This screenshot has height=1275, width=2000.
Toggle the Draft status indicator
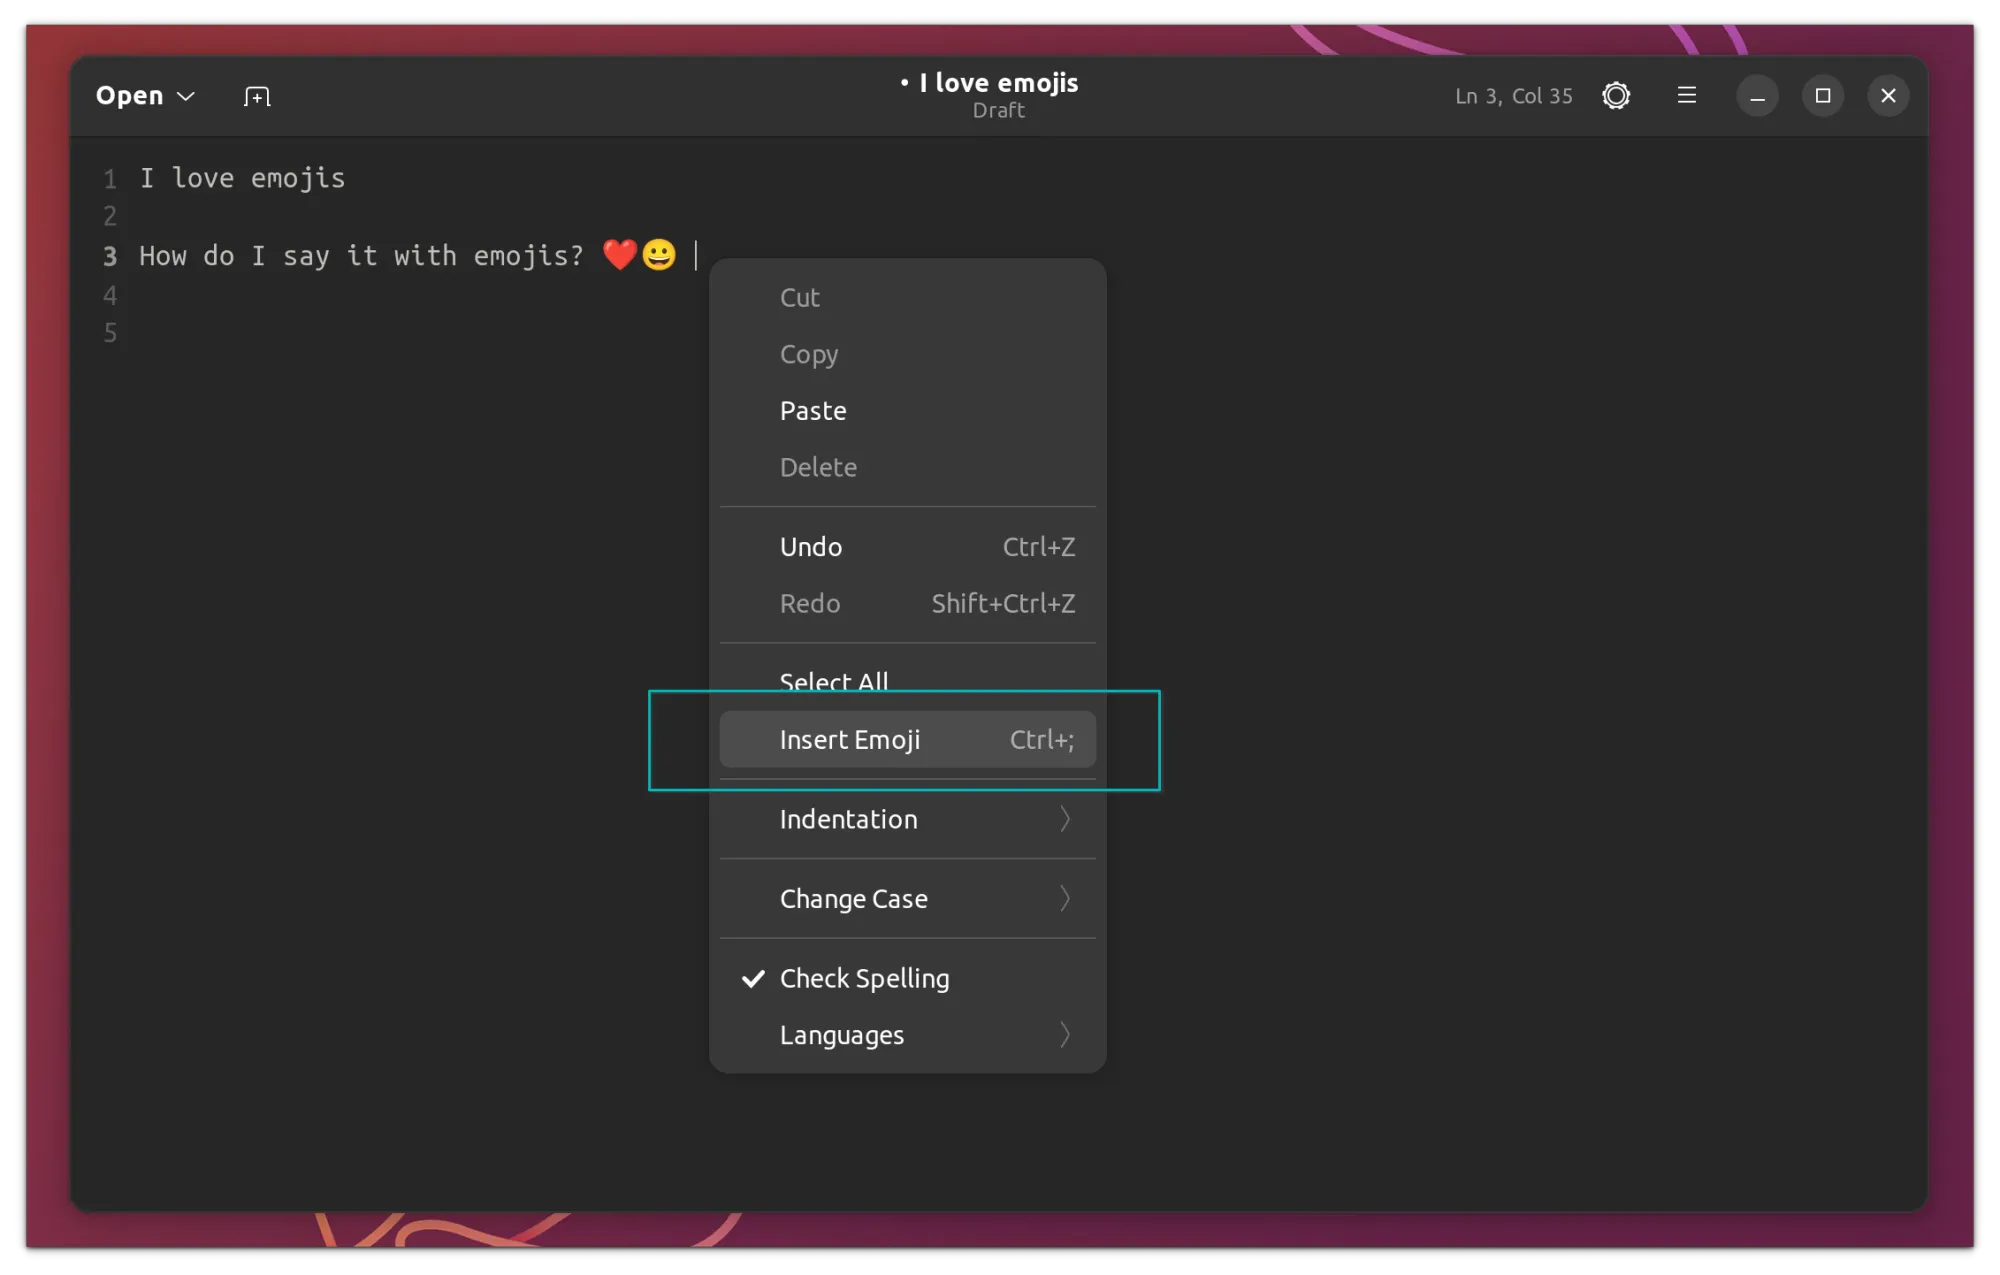point(999,111)
